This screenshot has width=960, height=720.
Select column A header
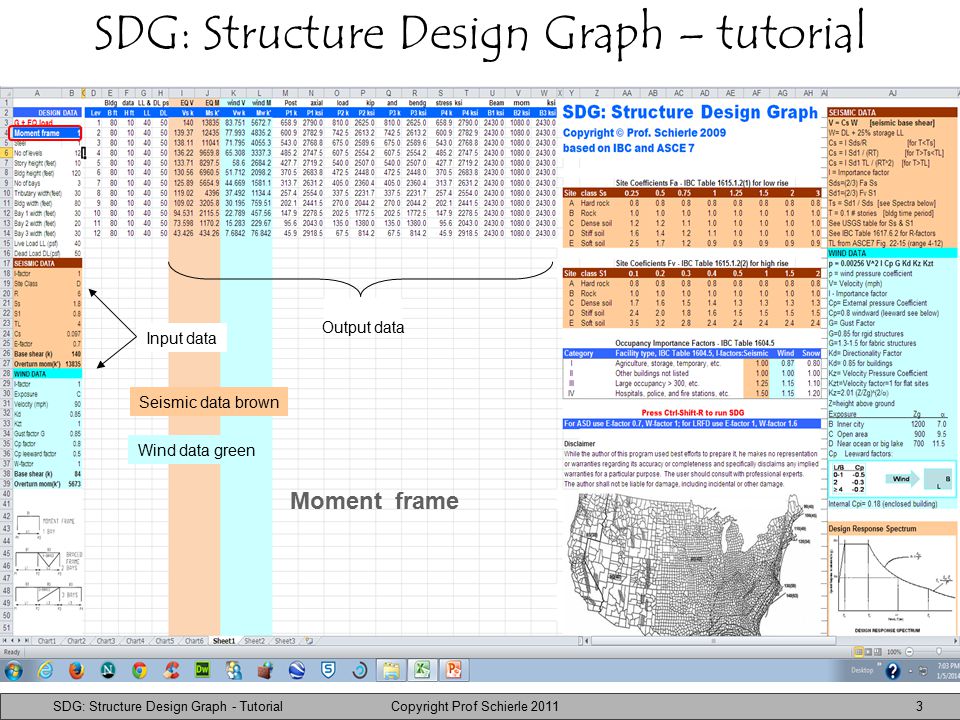tap(37, 93)
